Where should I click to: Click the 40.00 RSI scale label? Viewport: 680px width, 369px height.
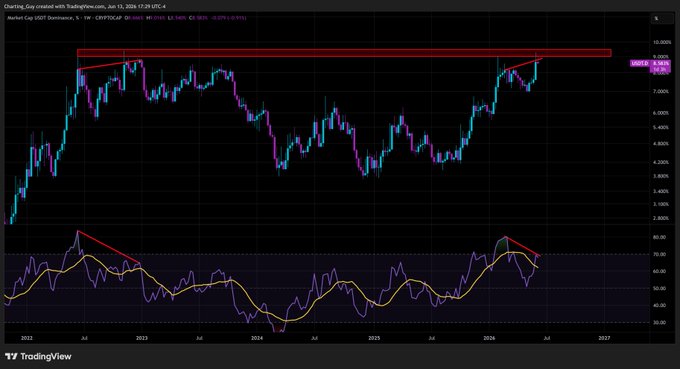[x=659, y=305]
